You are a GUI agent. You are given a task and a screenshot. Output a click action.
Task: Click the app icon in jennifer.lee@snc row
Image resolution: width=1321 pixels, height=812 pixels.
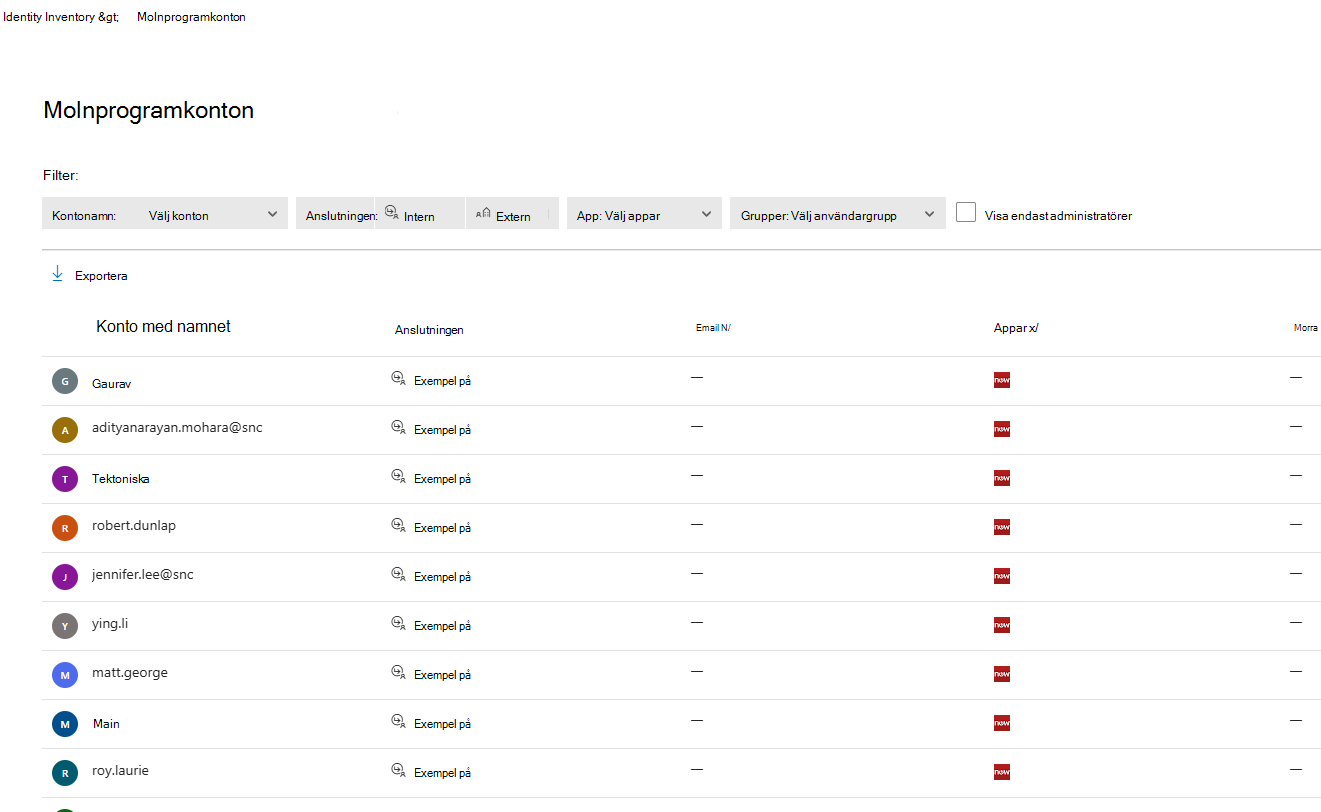click(1002, 576)
